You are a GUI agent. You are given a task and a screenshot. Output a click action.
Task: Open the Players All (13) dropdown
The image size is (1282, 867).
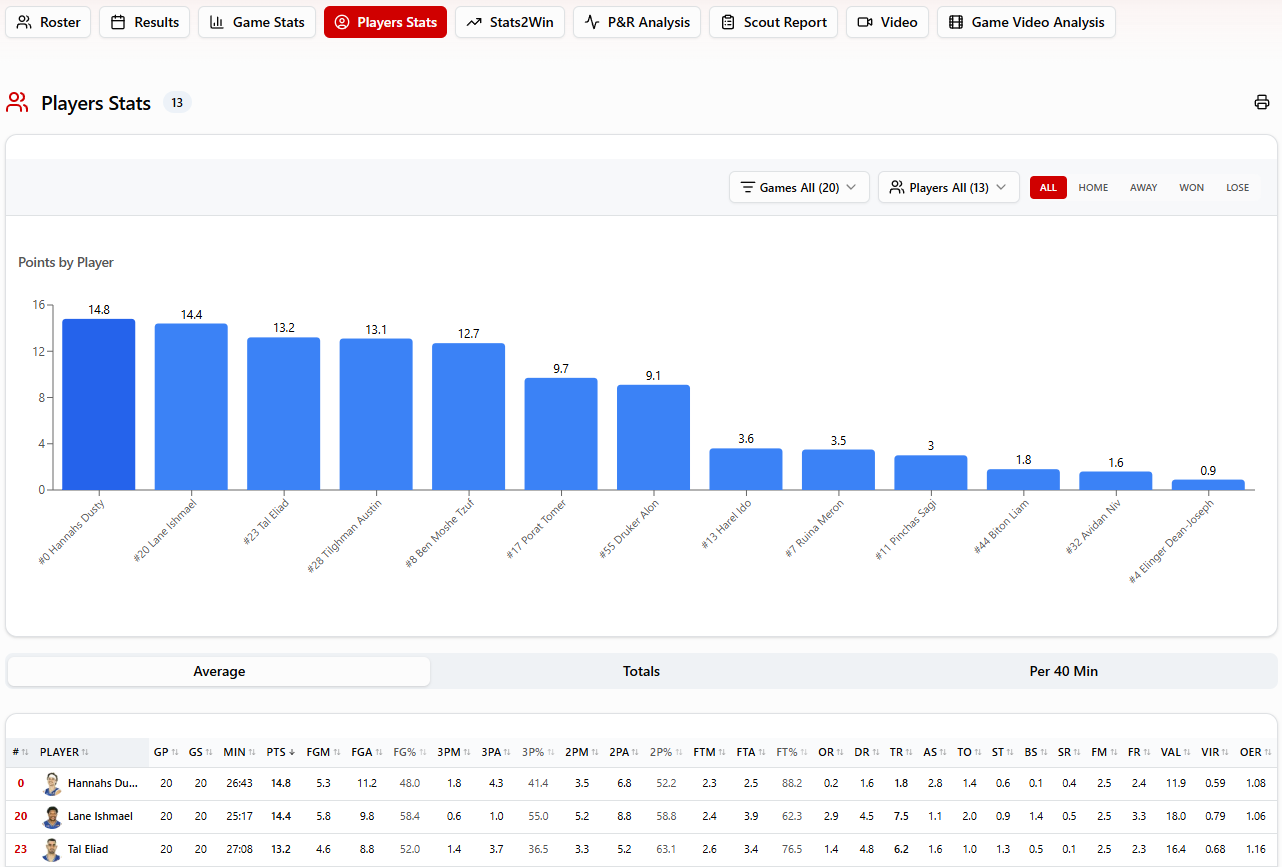coord(948,187)
